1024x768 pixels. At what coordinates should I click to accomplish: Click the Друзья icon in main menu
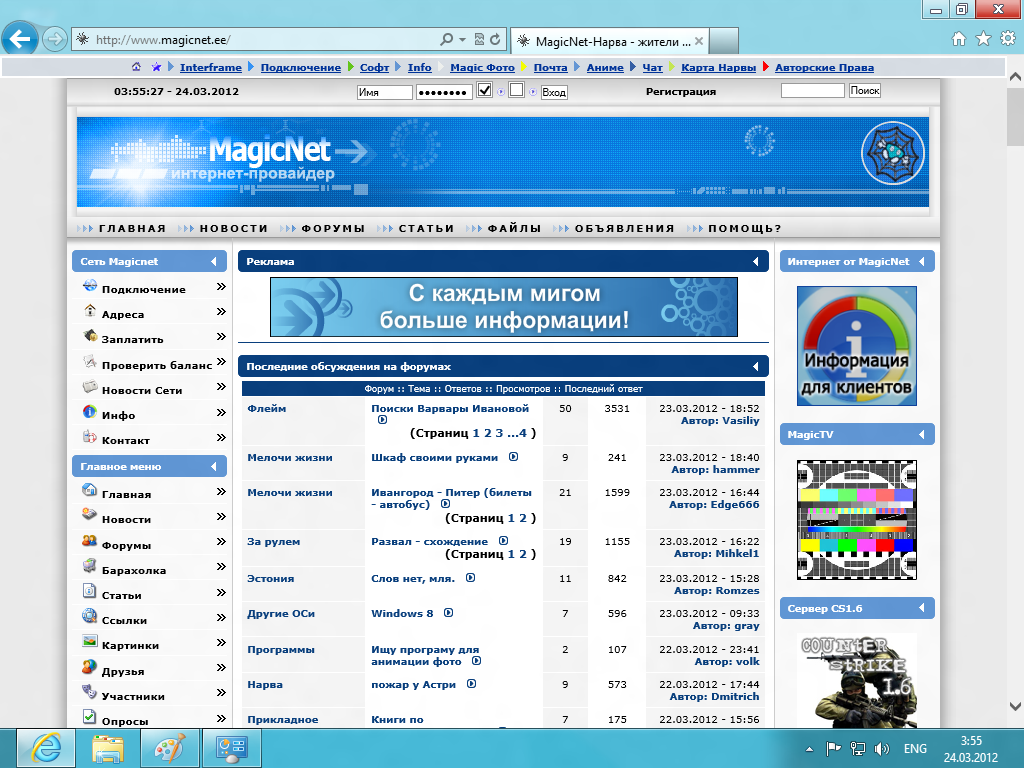point(89,667)
